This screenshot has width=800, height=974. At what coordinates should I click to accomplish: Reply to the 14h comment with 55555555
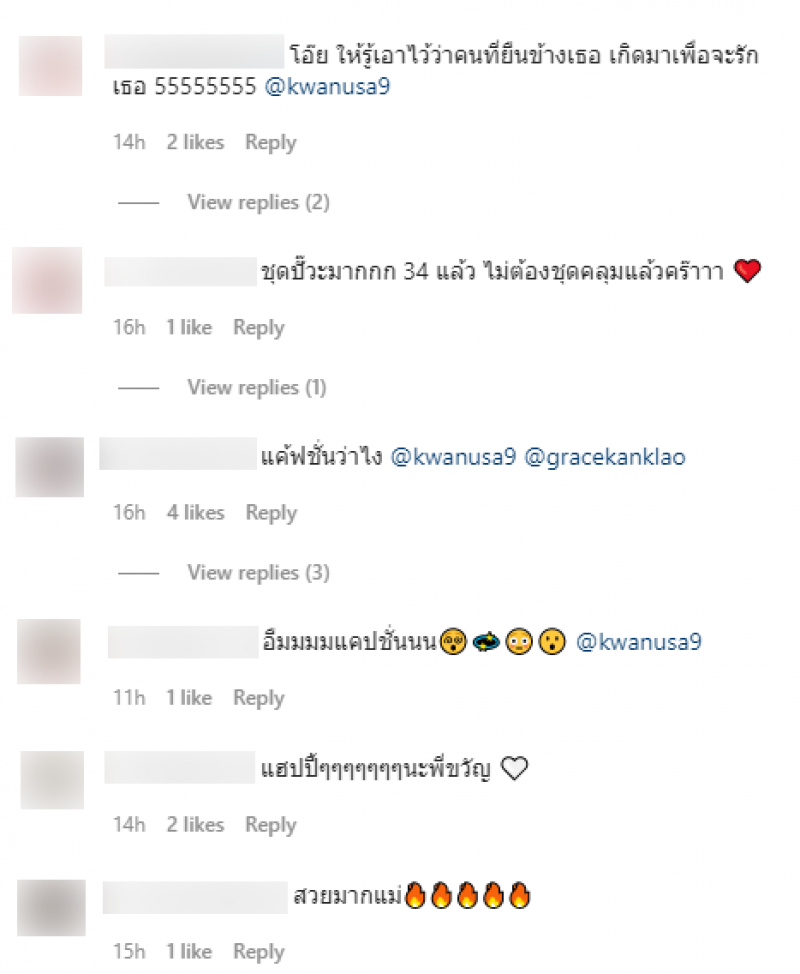coord(271,142)
